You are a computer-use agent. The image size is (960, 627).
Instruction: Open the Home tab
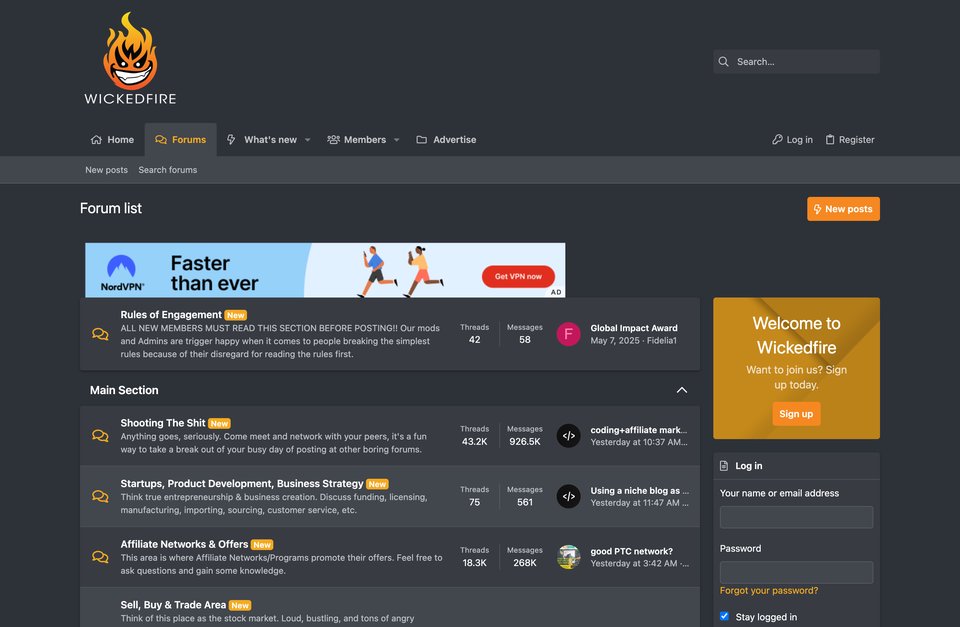click(113, 140)
